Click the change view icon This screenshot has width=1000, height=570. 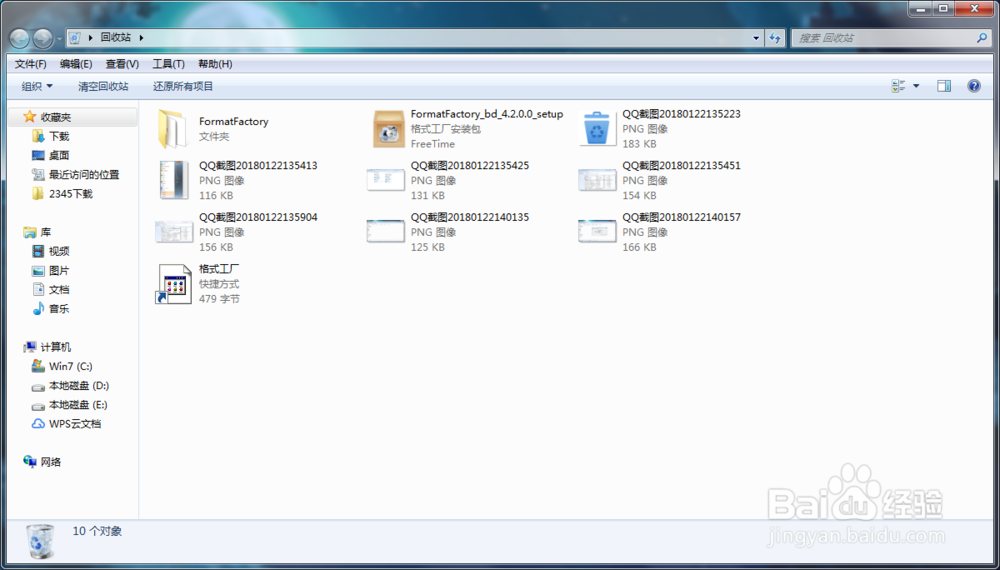(x=899, y=86)
